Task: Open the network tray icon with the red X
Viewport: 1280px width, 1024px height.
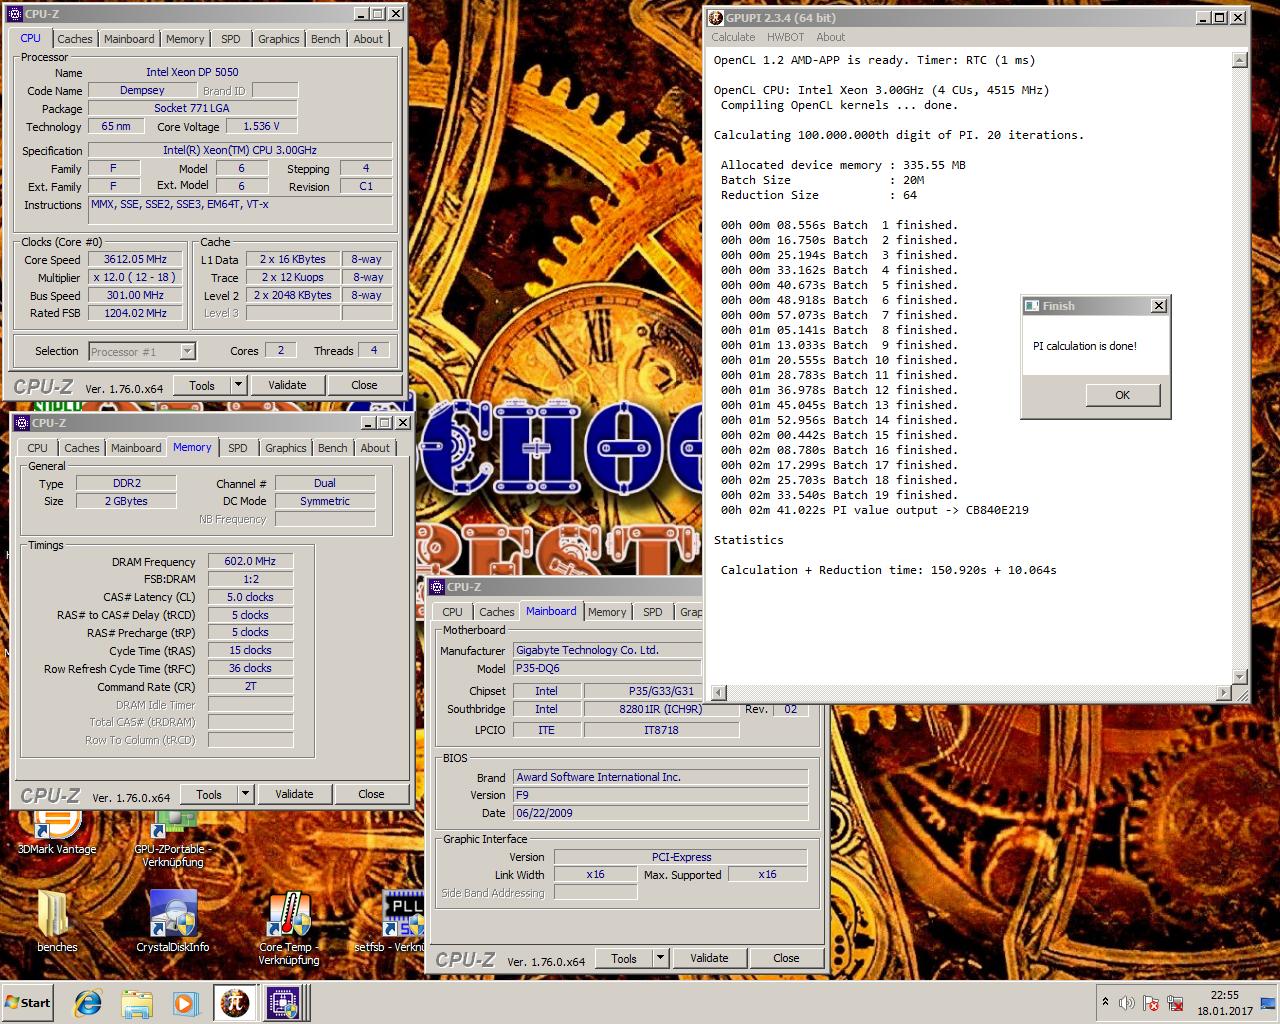Action: click(1176, 1003)
